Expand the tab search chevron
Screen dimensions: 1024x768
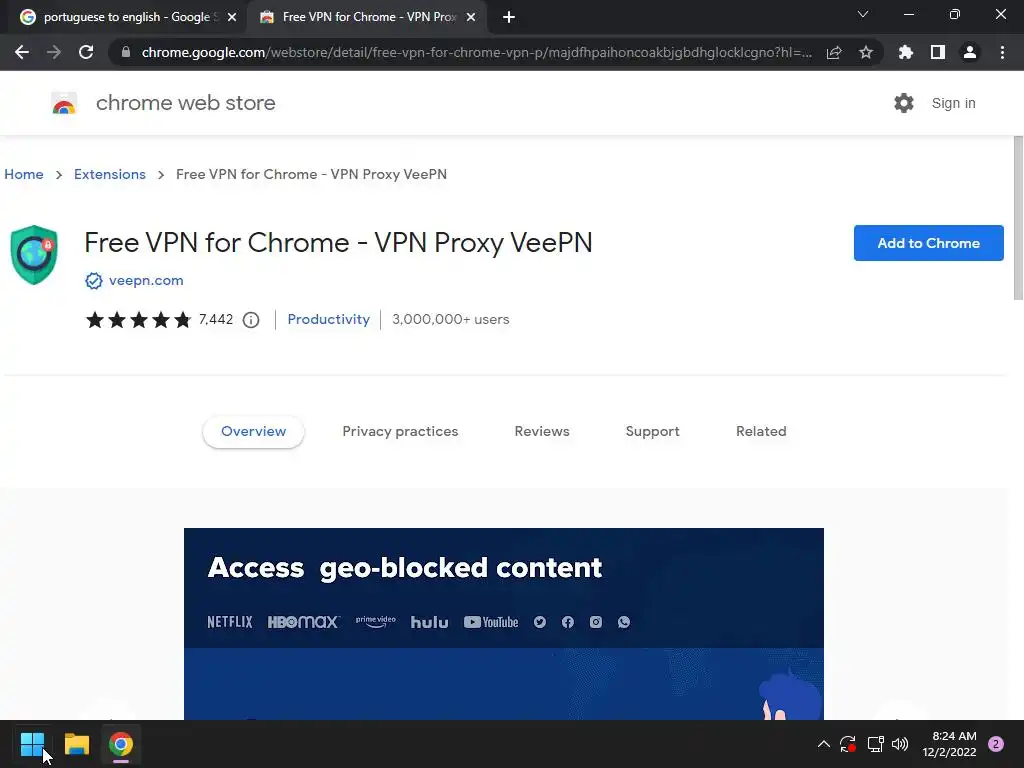coord(863,15)
